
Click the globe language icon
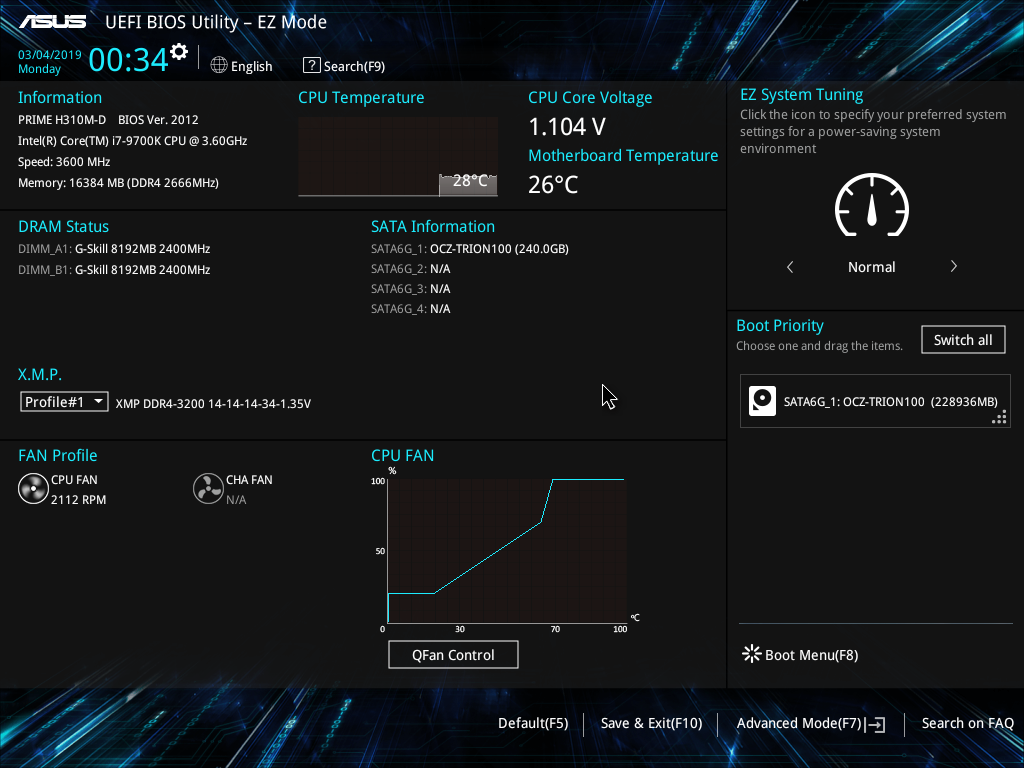[219, 65]
